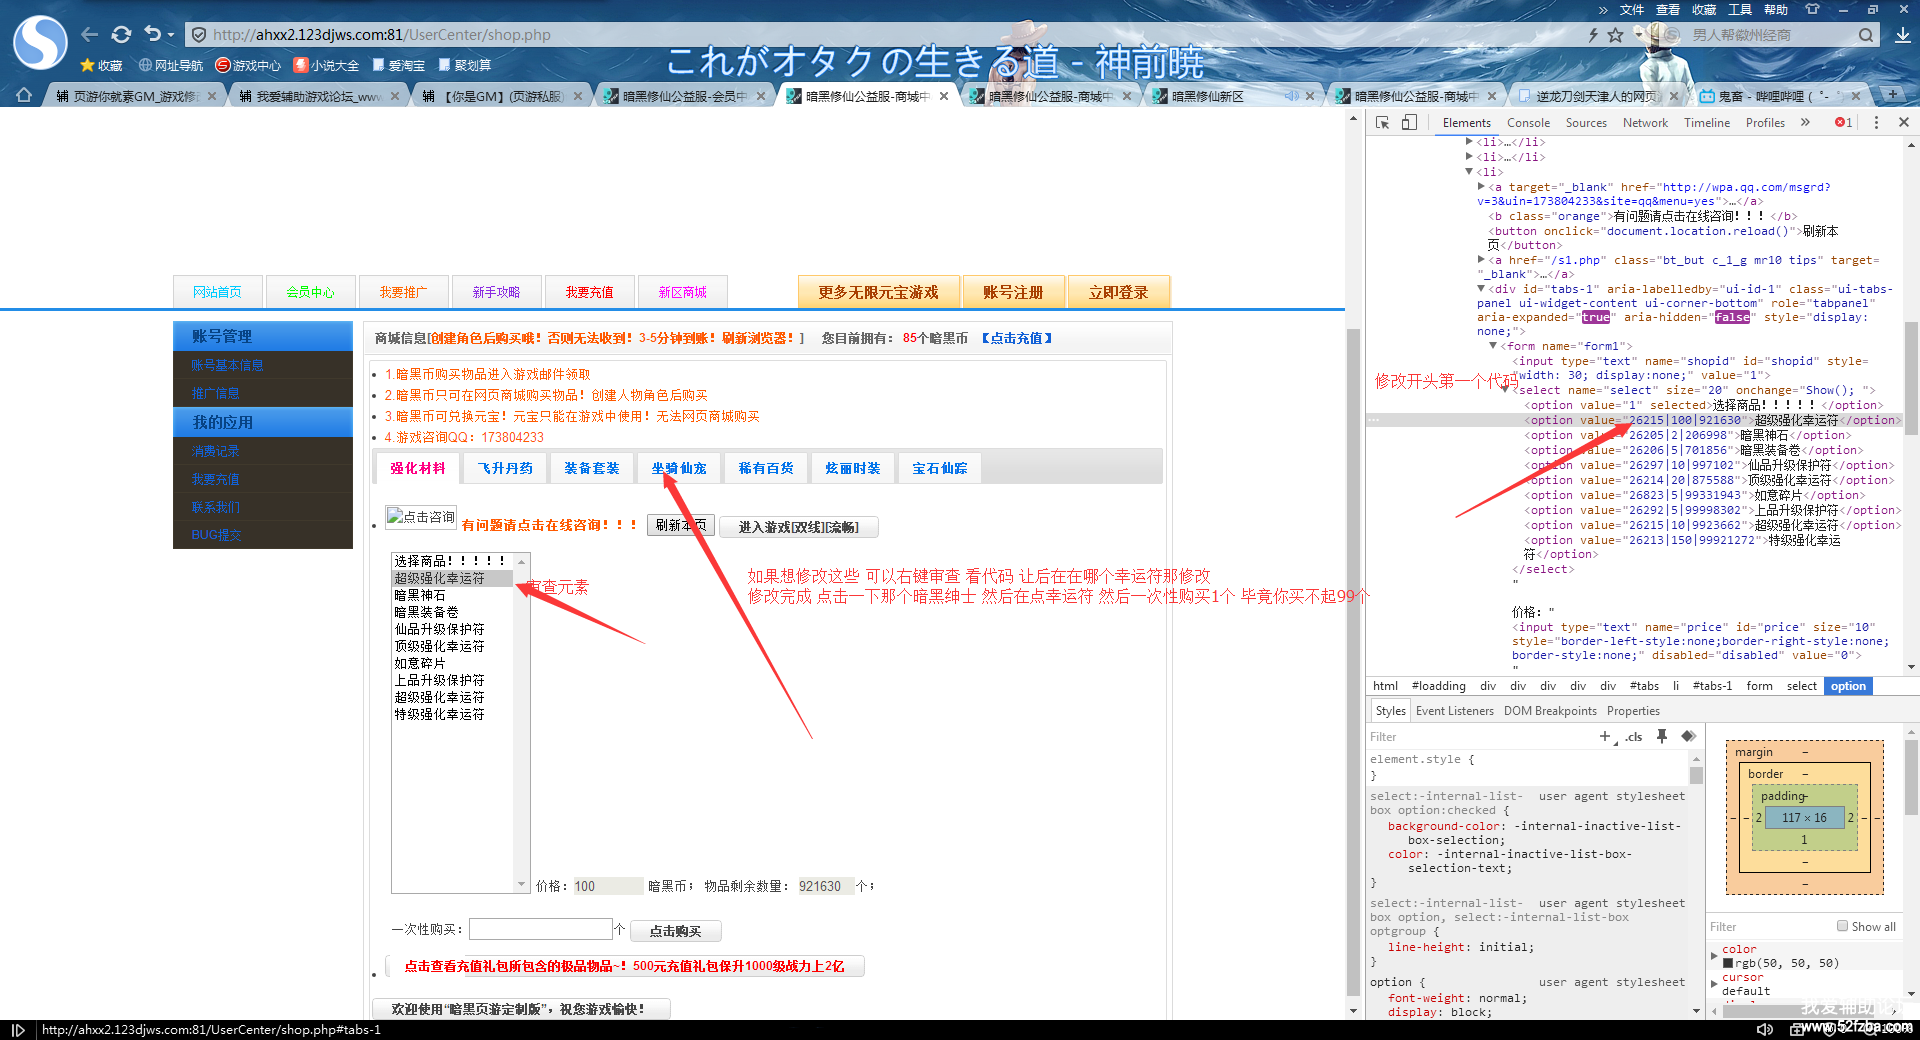Click the browser refresh icon

click(x=121, y=35)
